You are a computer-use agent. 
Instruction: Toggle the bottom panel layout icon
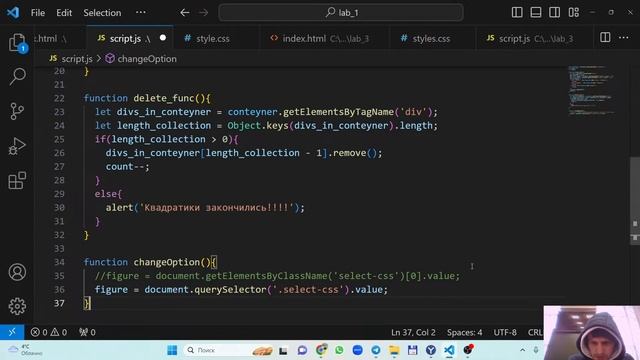point(536,12)
